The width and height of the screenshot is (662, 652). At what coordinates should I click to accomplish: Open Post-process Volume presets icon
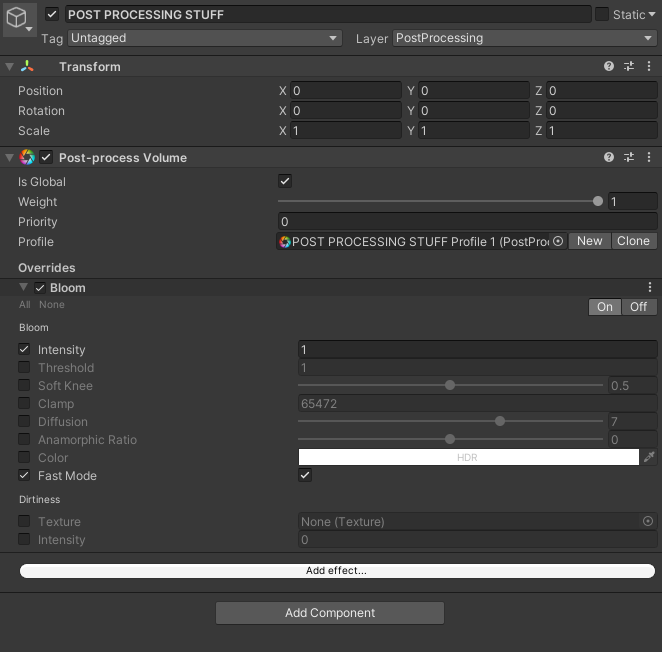tap(629, 157)
